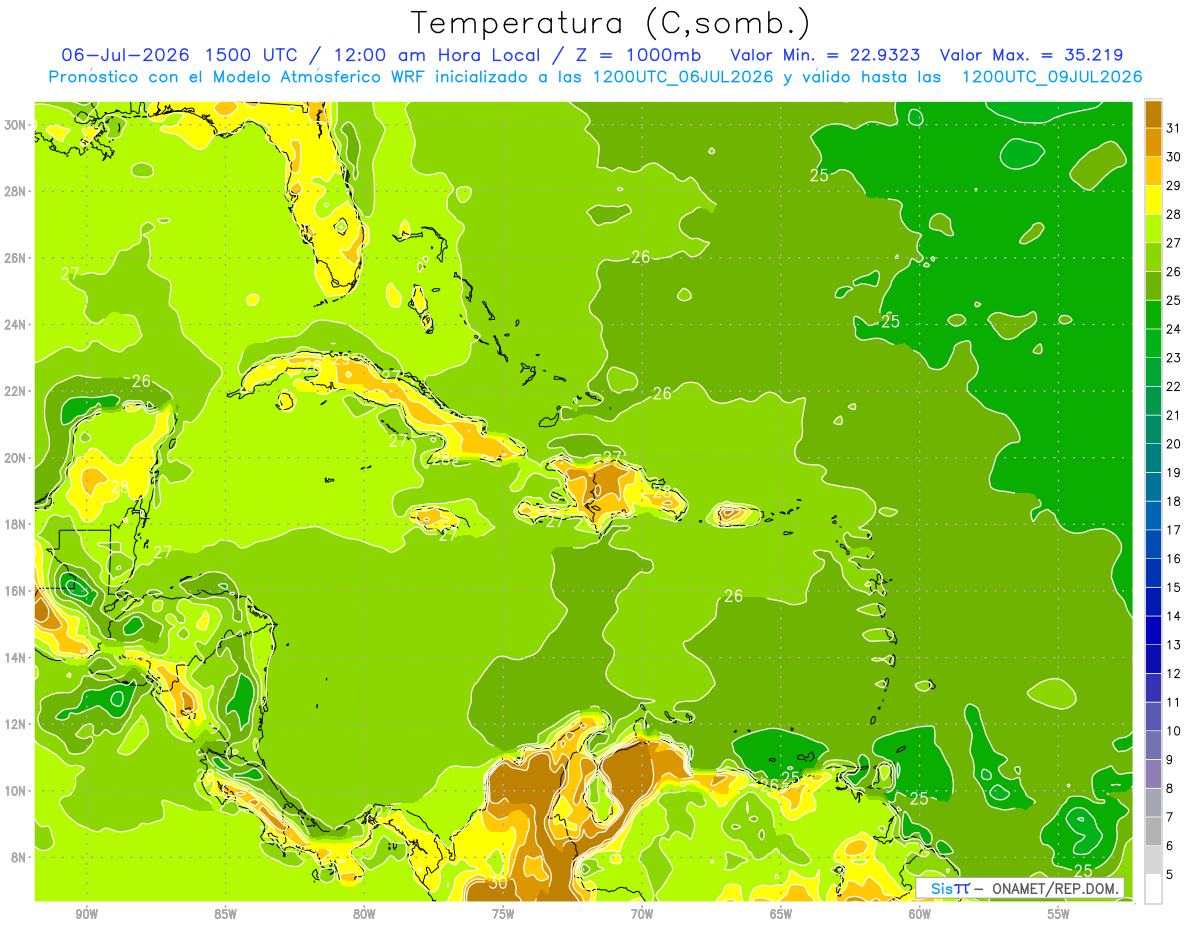
Task: Click the dark orange swatch above 31
Action: pos(1153,114)
